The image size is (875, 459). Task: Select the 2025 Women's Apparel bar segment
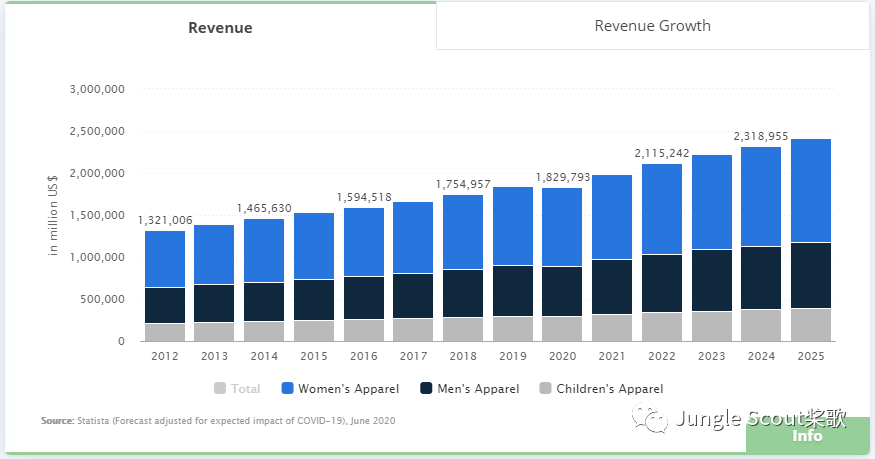pos(811,191)
